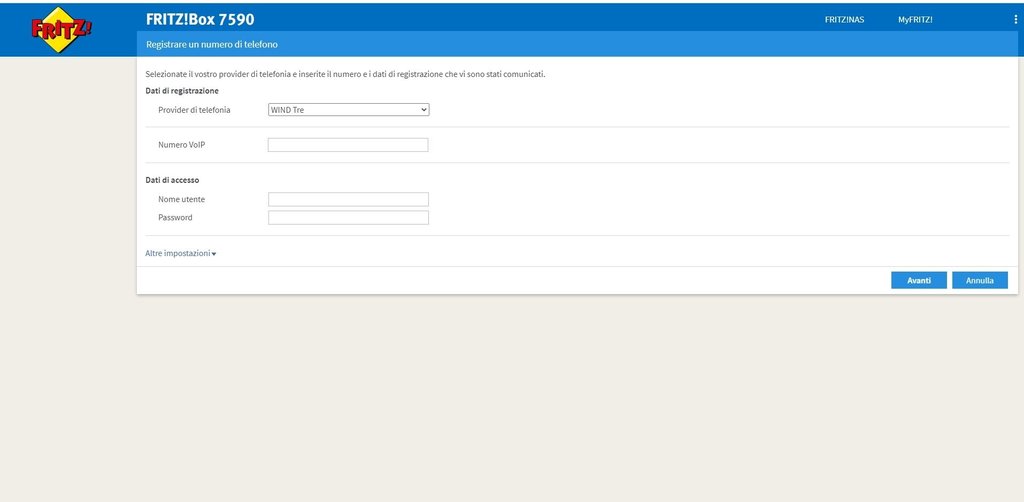
Task: Expand Altre impostazioni section
Action: (x=180, y=253)
